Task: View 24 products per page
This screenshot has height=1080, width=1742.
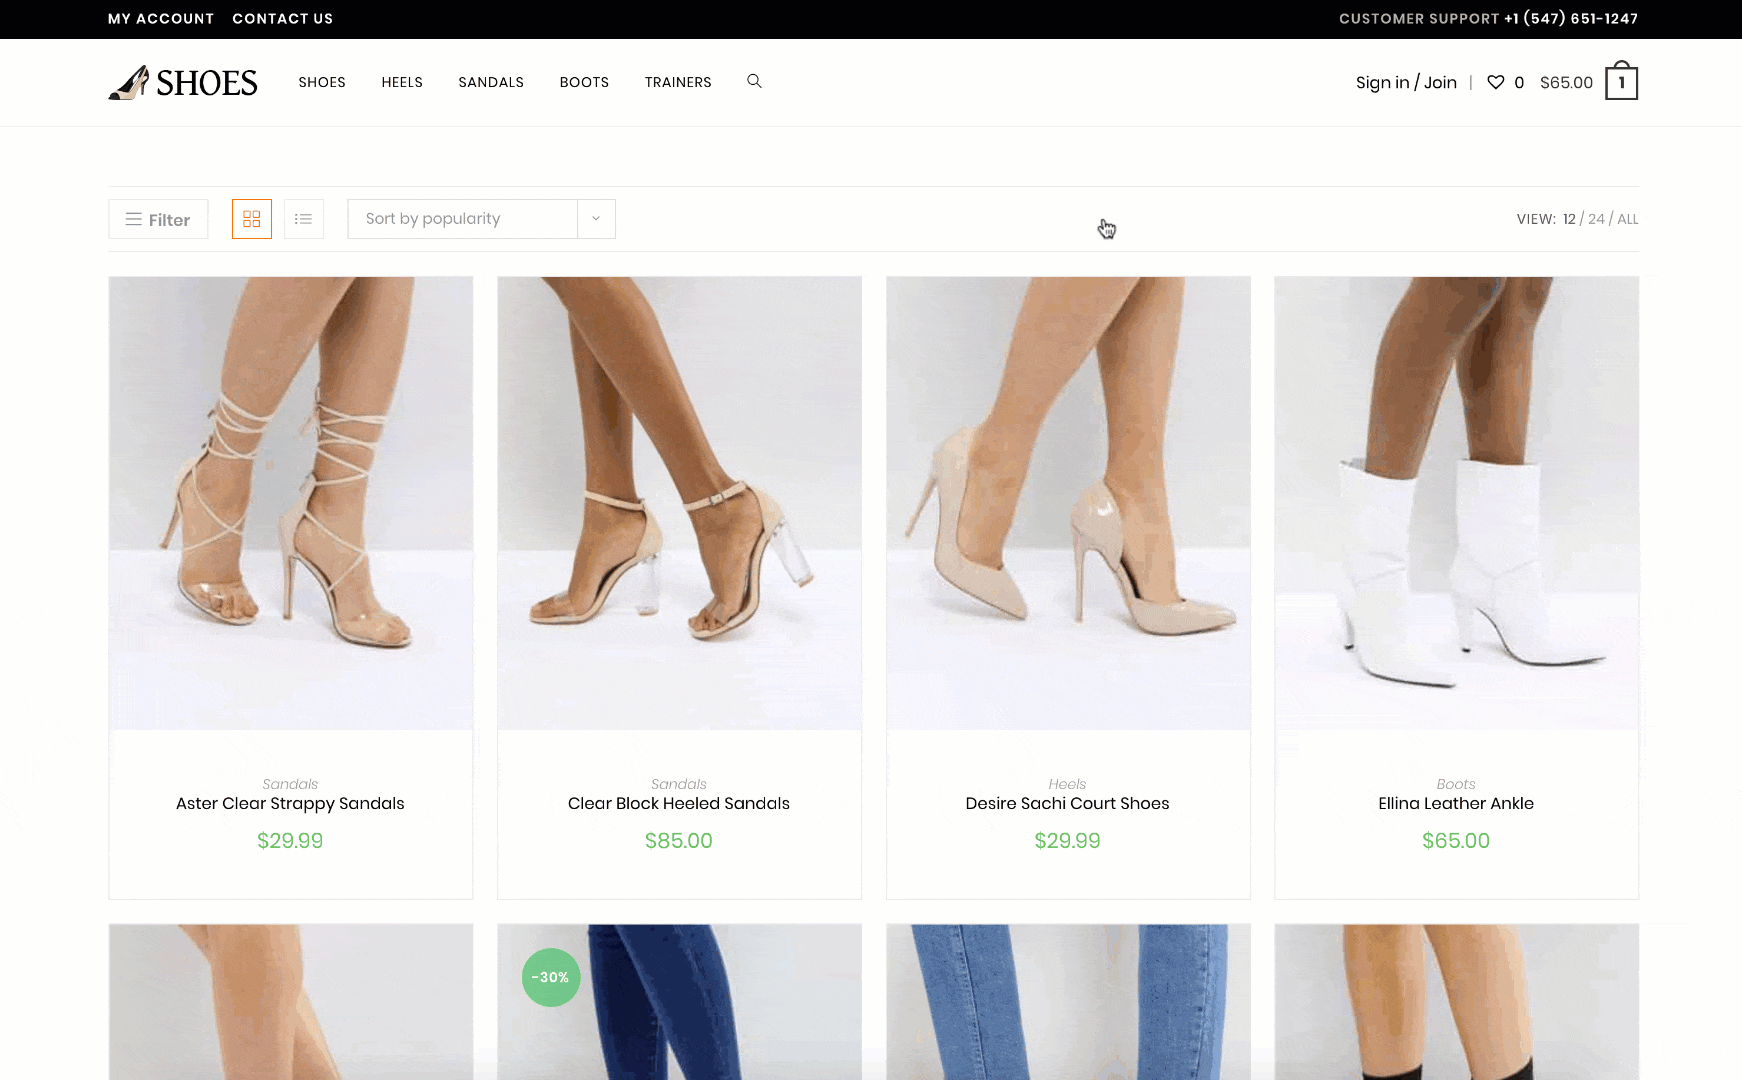Action: click(1596, 219)
